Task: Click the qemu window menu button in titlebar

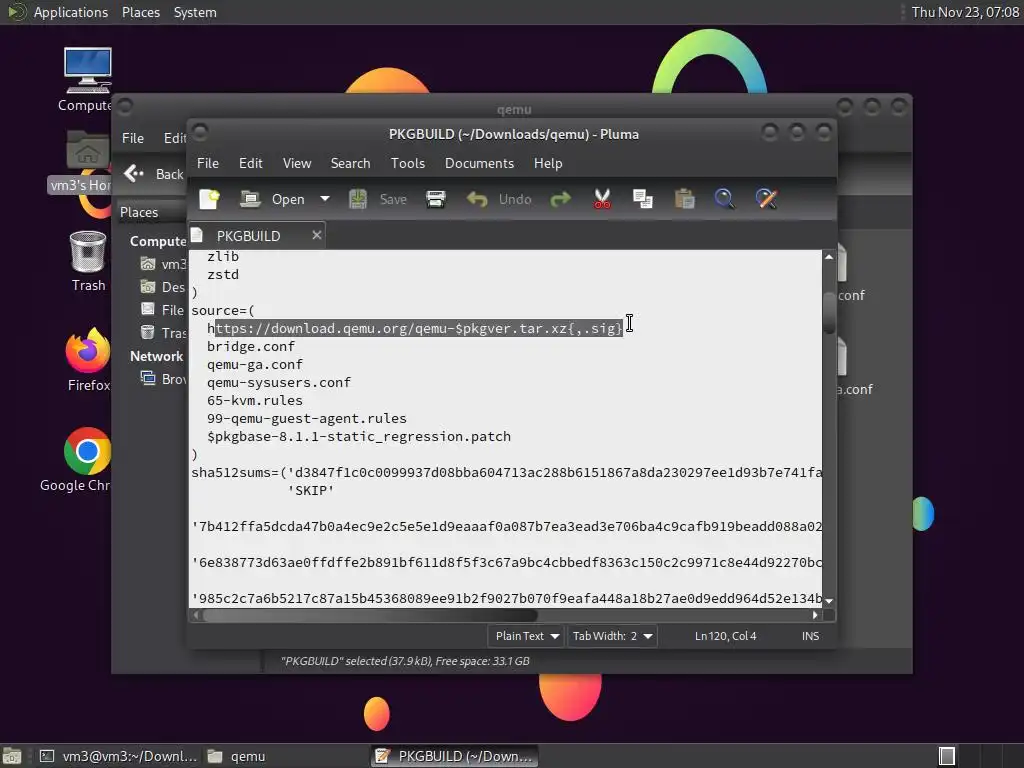Action: point(125,106)
